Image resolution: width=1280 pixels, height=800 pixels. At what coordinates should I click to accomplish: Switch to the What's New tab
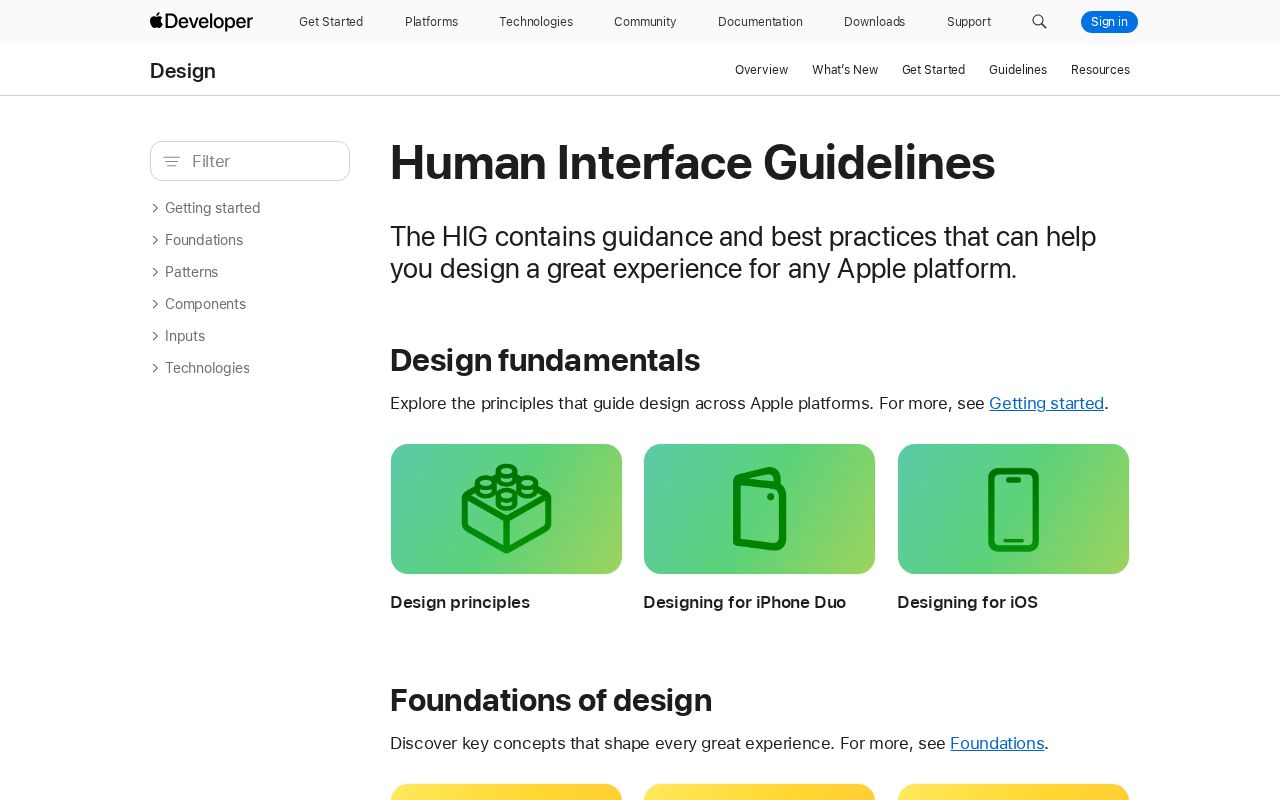[x=845, y=70]
